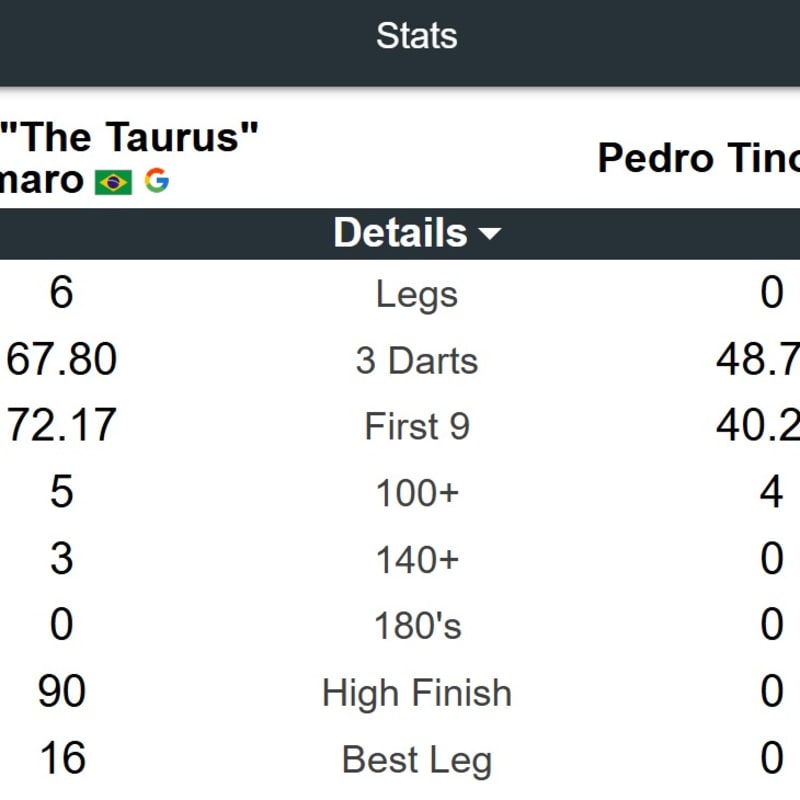Click the 100+ row label
The height and width of the screenshot is (800, 800).
(417, 493)
